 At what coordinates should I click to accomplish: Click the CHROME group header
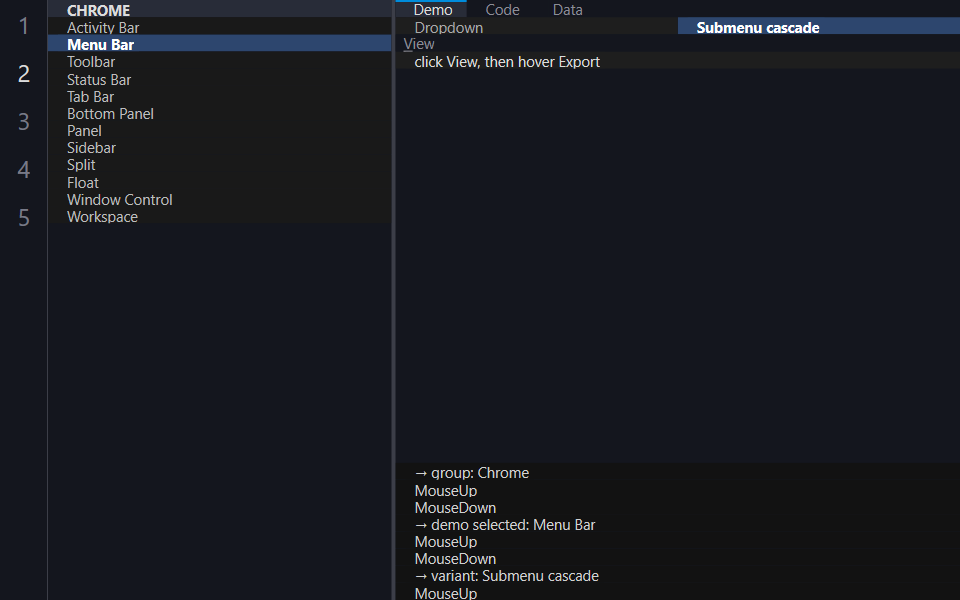[x=219, y=10]
